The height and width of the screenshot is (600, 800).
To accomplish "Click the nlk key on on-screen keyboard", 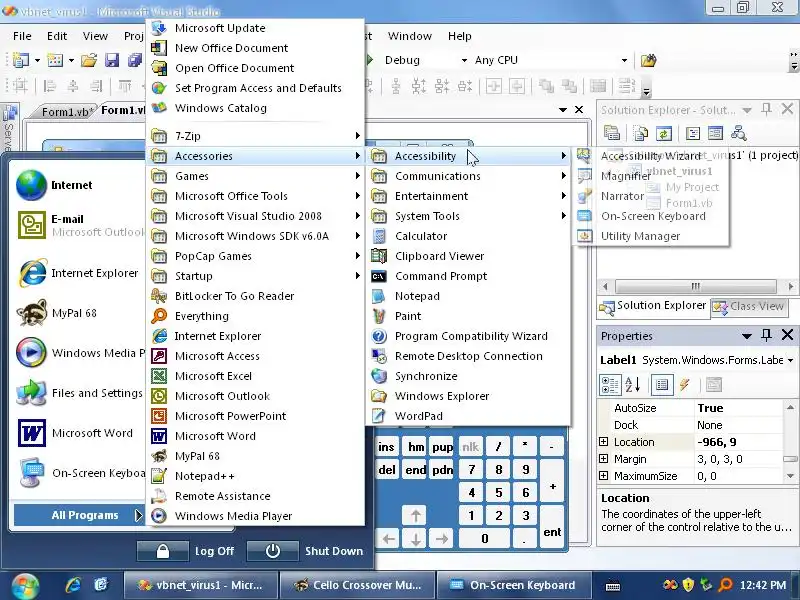I will click(471, 447).
